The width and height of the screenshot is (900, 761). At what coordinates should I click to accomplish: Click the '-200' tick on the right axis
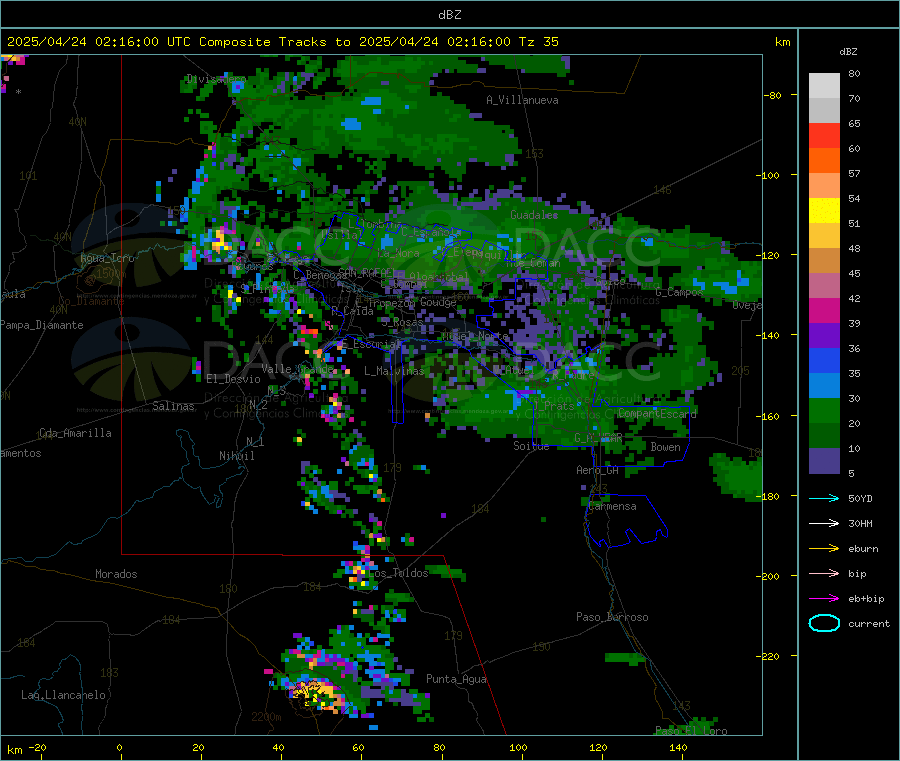click(x=767, y=576)
